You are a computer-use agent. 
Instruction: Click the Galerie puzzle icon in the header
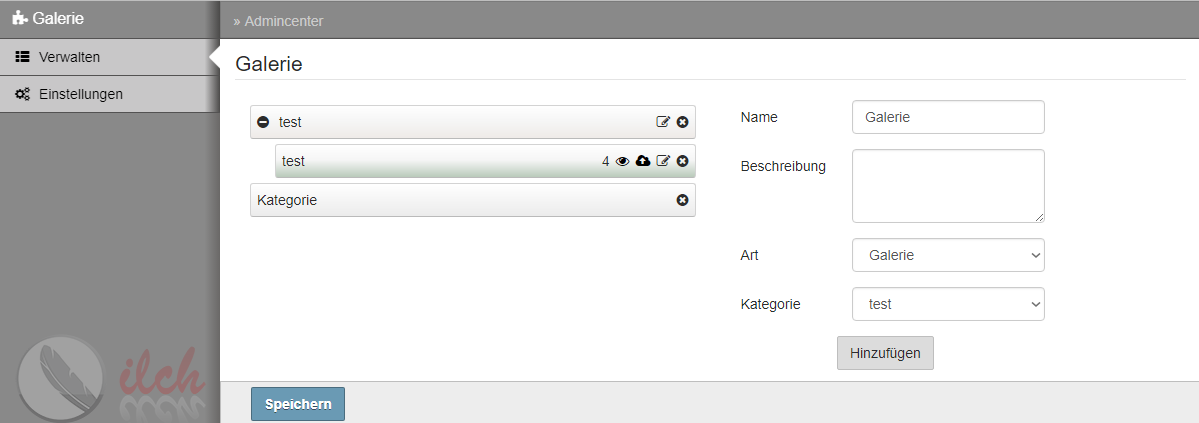point(20,18)
